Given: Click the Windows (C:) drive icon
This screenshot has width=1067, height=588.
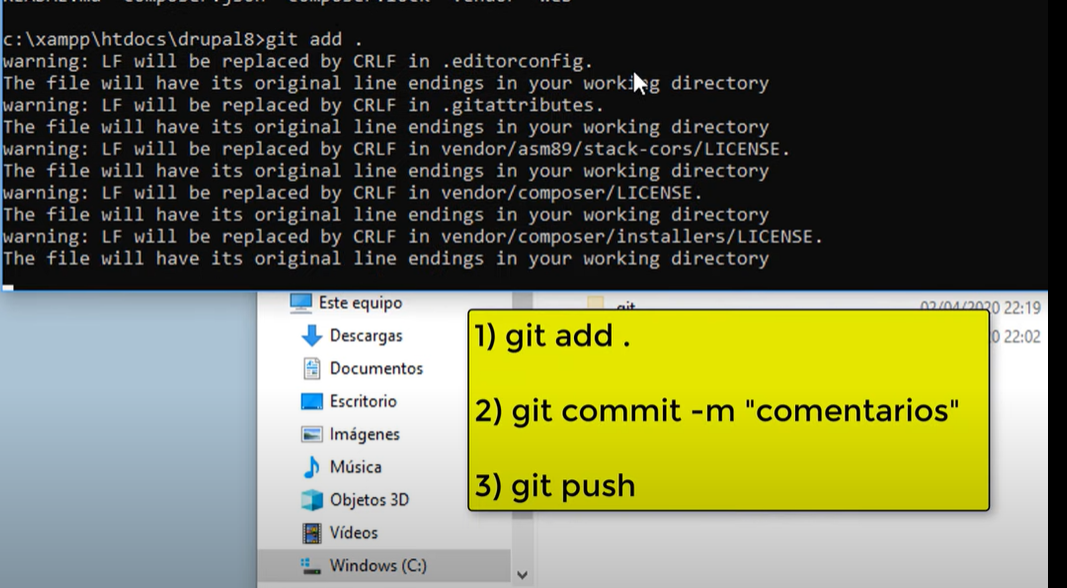Looking at the screenshot, I should tap(312, 566).
